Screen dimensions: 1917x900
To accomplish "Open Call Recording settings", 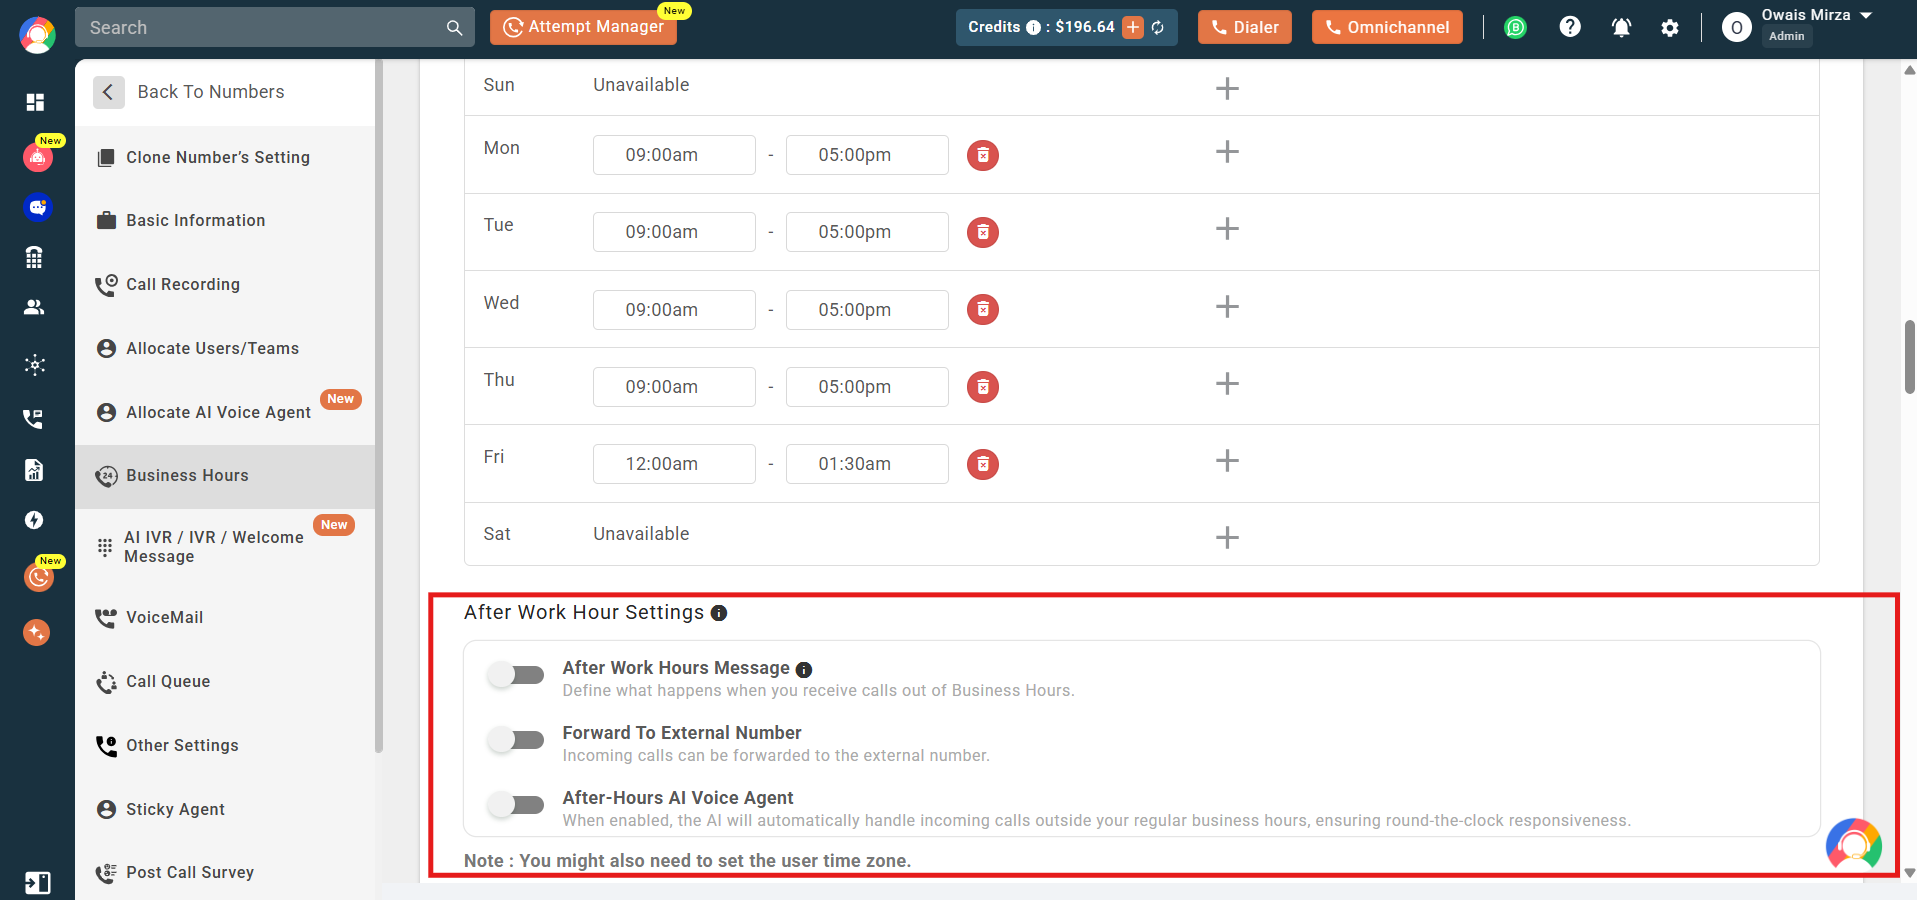I will (x=225, y=284).
